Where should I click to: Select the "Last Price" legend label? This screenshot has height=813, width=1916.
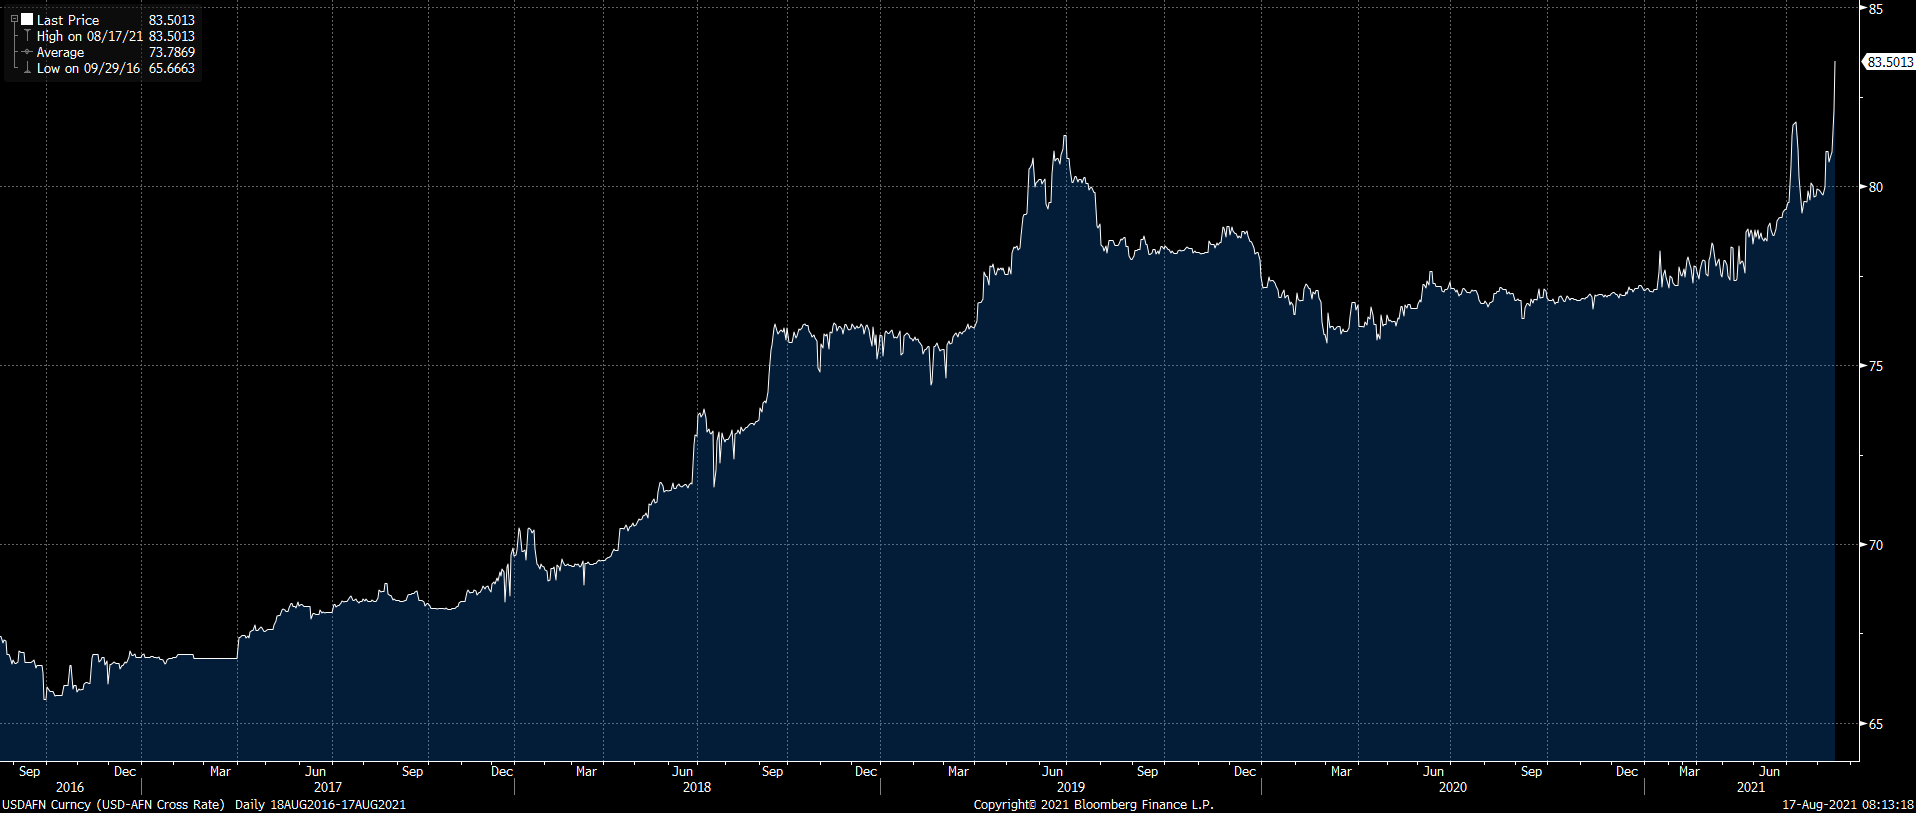pyautogui.click(x=68, y=20)
